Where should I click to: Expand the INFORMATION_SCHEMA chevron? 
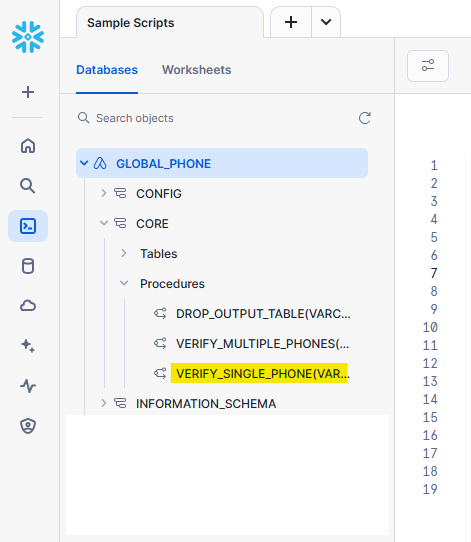click(x=103, y=403)
